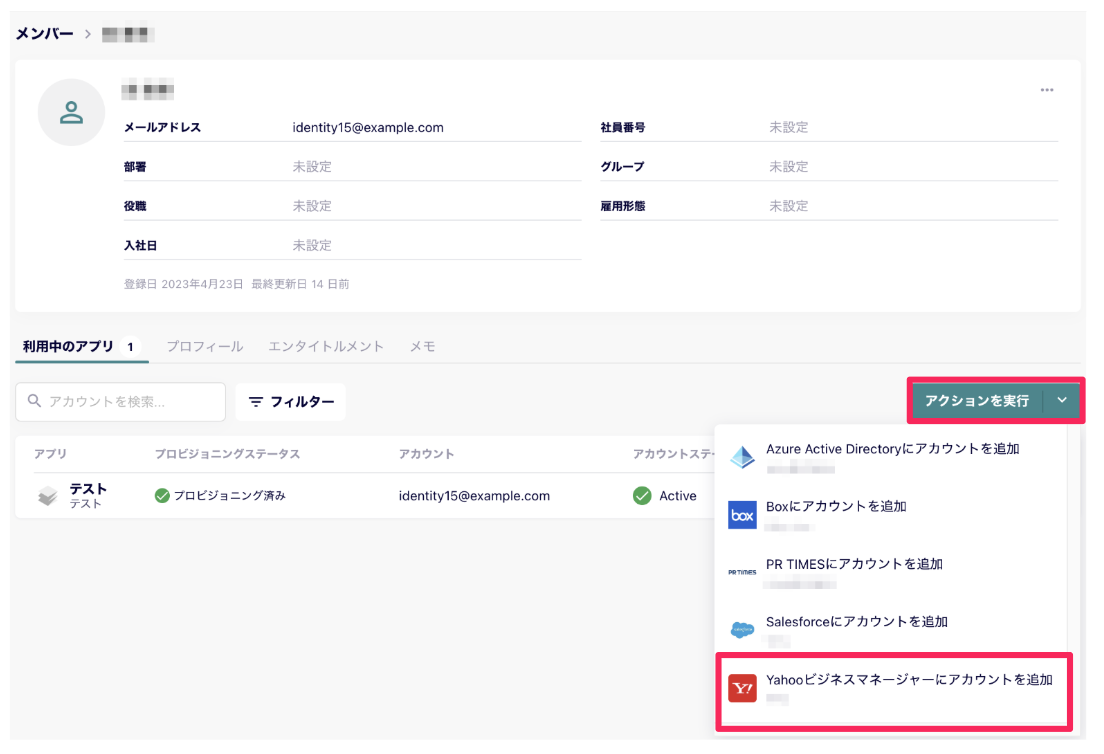The image size is (1104, 754).
Task: Switch to the メモ tab
Action: coord(422,346)
